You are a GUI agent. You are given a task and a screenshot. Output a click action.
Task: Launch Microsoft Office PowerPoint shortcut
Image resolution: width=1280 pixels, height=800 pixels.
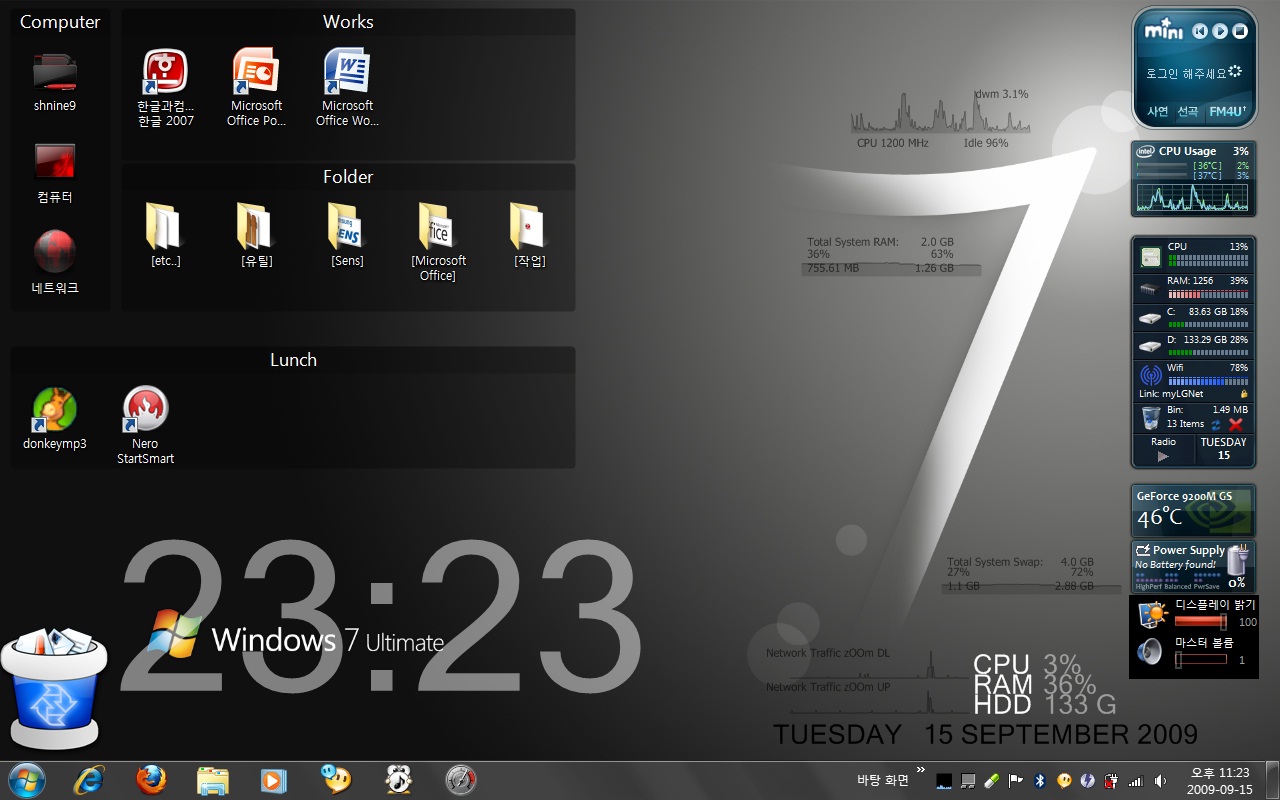pos(256,71)
